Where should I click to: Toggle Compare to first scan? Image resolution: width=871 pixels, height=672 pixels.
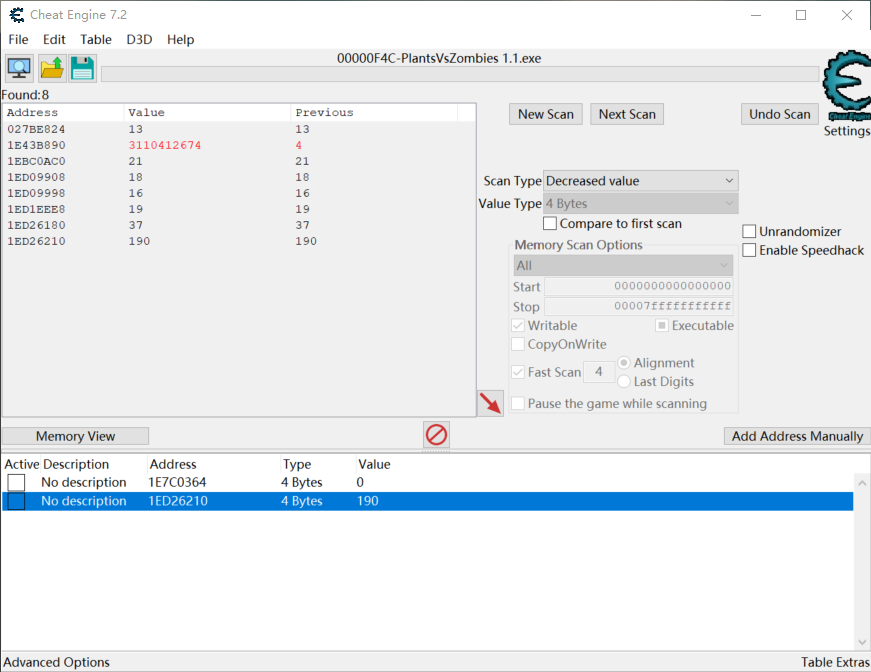(550, 223)
